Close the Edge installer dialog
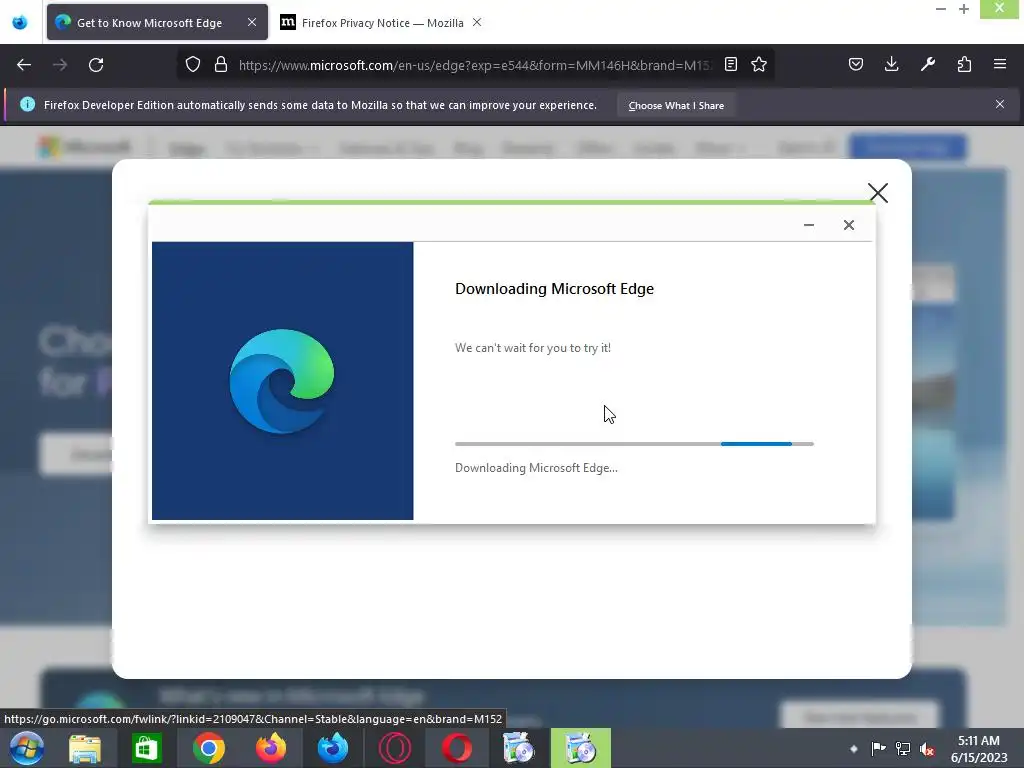Viewport: 1024px width, 768px height. pos(849,225)
